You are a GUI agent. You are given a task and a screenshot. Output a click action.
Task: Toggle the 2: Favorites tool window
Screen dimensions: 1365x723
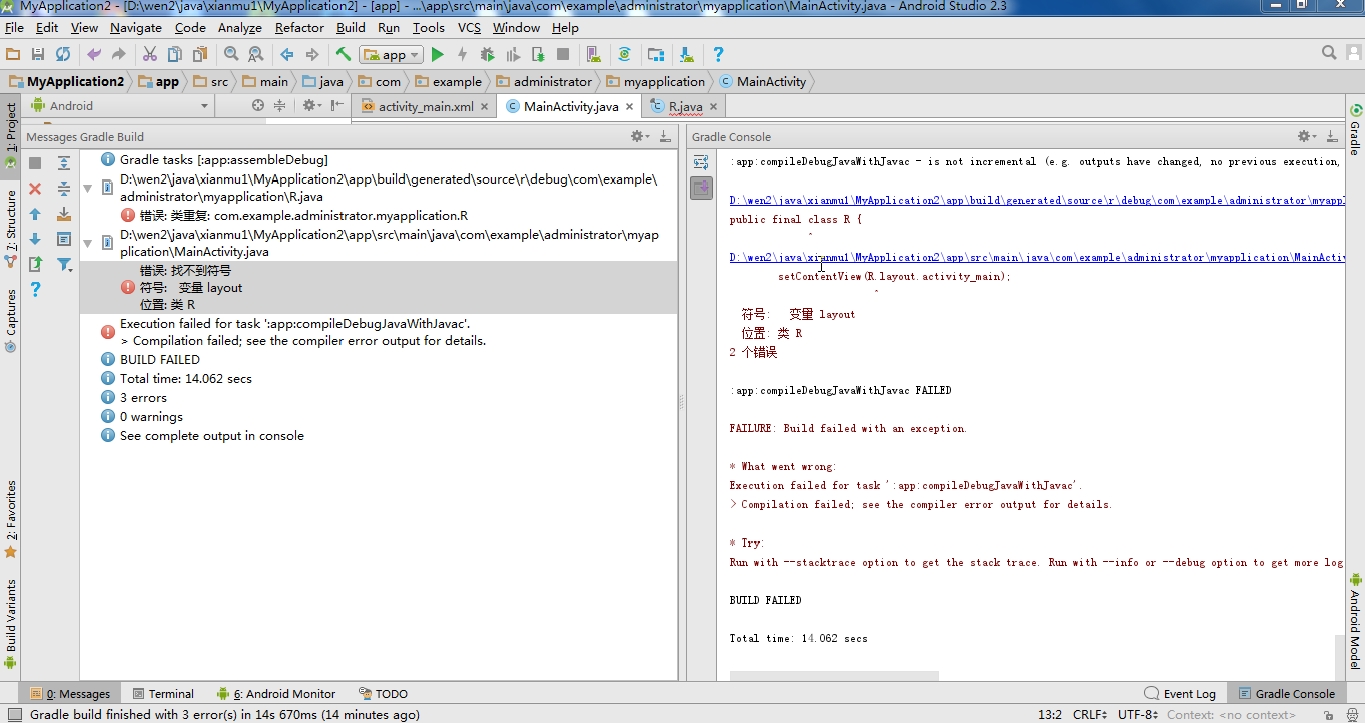pyautogui.click(x=11, y=518)
